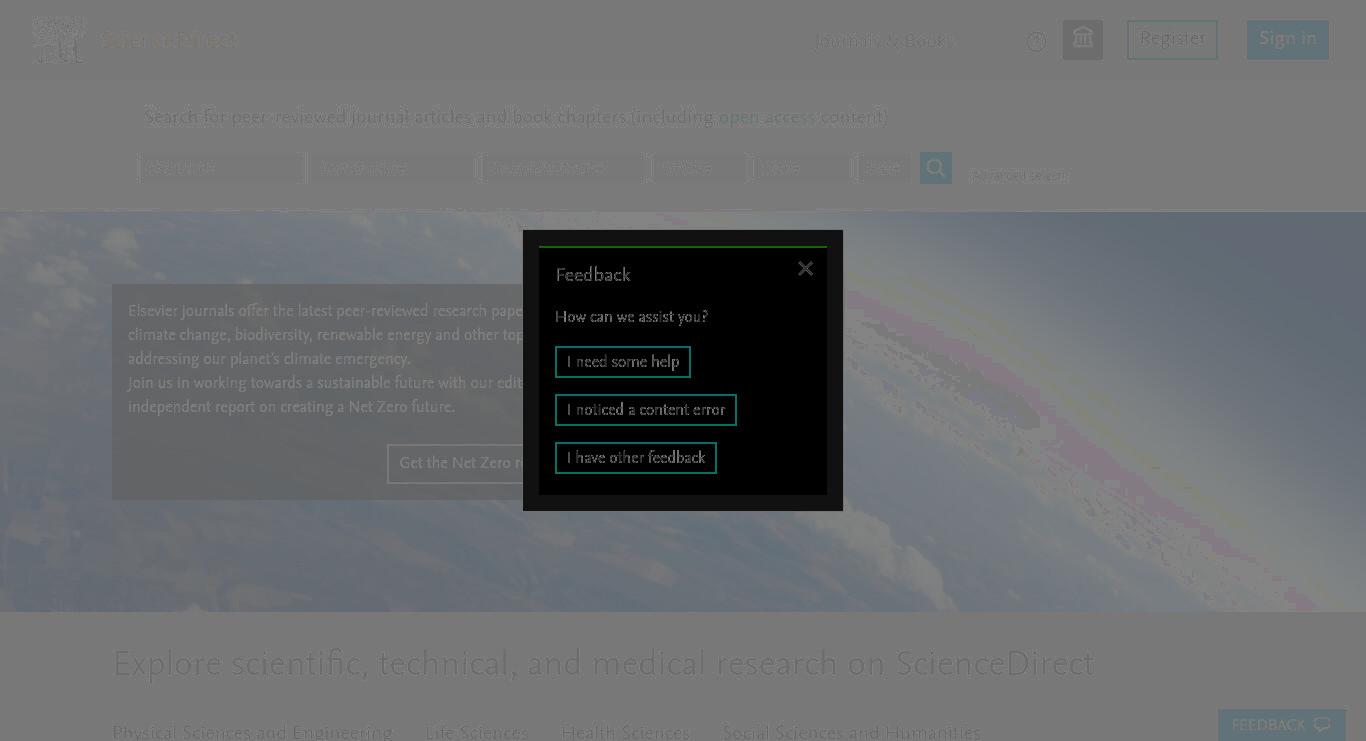Focus the Issue search field
Viewport: 1366px width, 741px height.
click(x=803, y=168)
